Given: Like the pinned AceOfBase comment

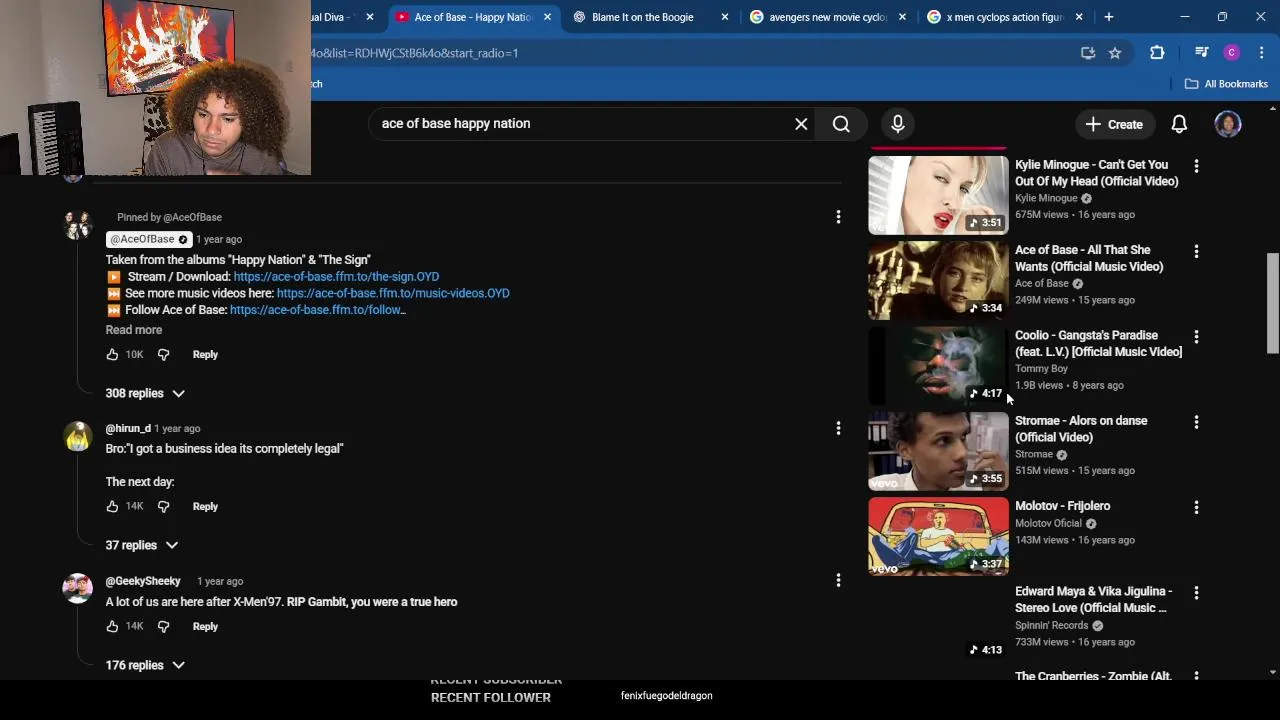Looking at the screenshot, I should point(112,354).
